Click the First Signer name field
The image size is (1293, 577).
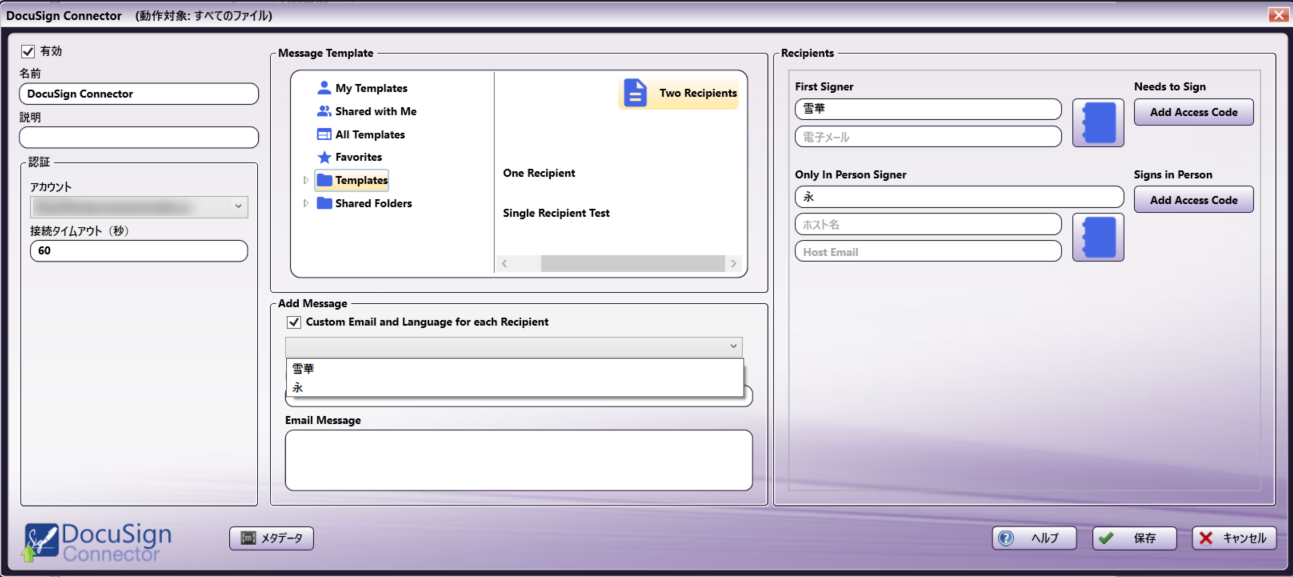(928, 109)
